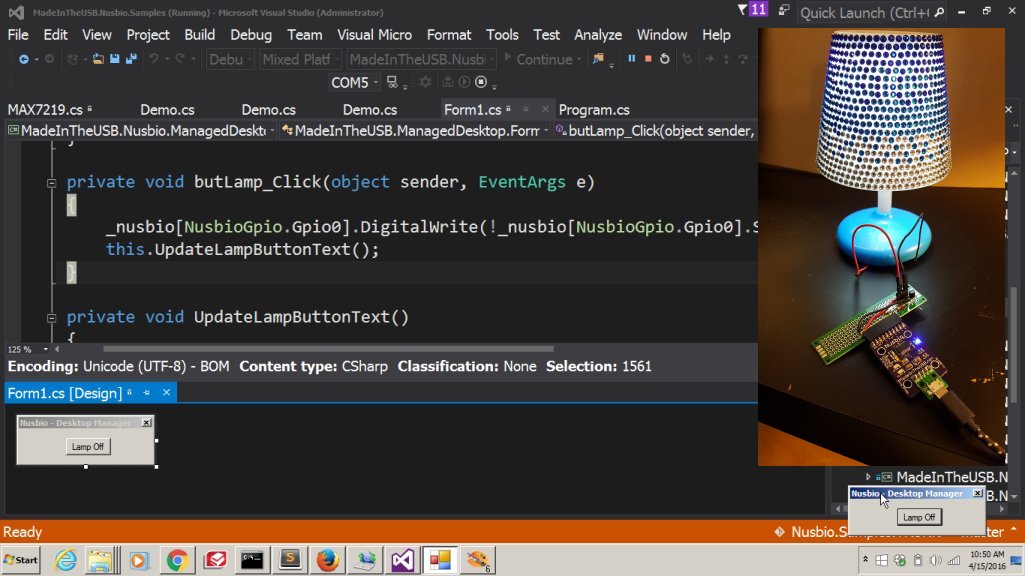Click Lamp Off in running Nusbio window
1025x576 pixels.
[x=919, y=517]
